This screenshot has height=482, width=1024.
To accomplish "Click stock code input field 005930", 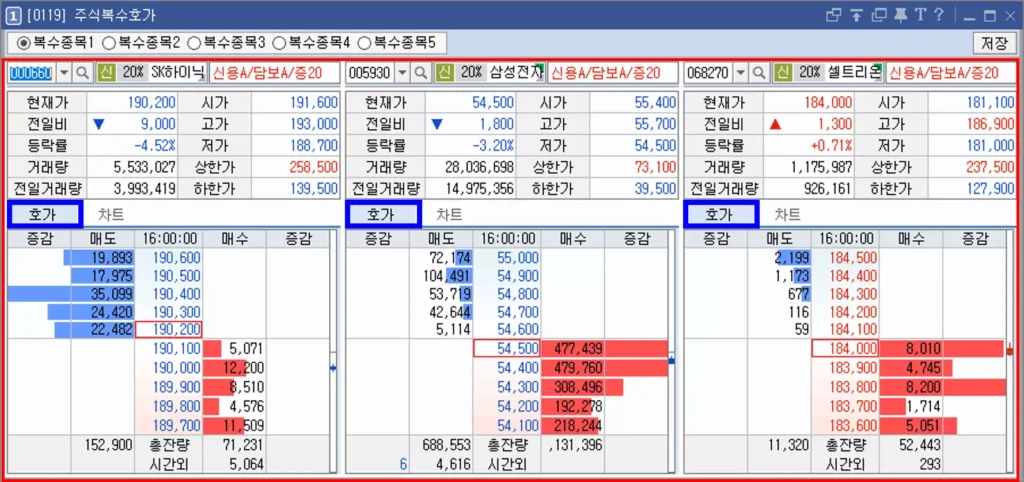I will point(371,72).
